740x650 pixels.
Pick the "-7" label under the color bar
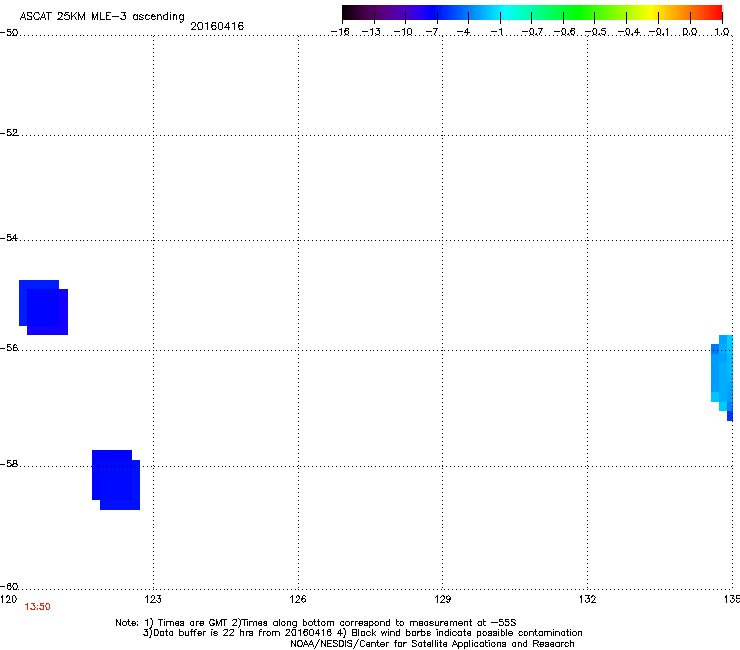[432, 32]
